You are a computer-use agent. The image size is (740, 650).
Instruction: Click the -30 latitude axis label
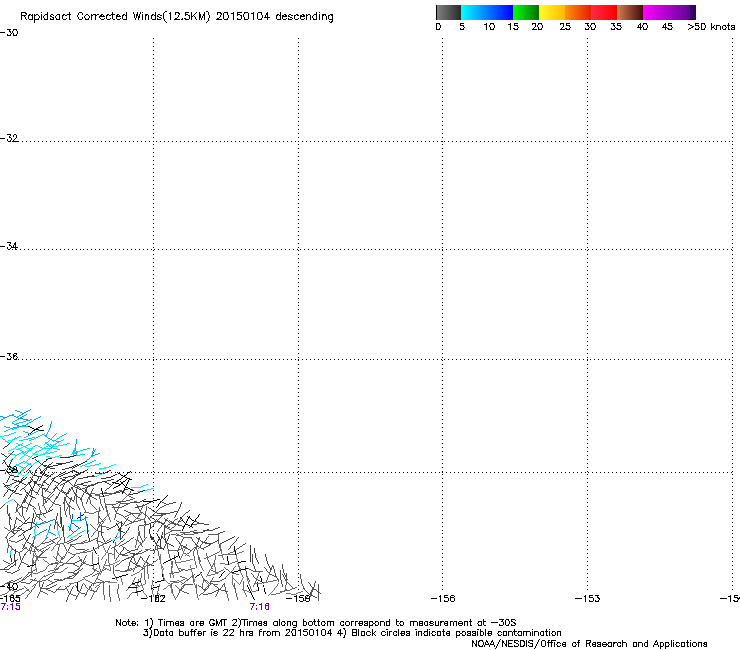9,33
